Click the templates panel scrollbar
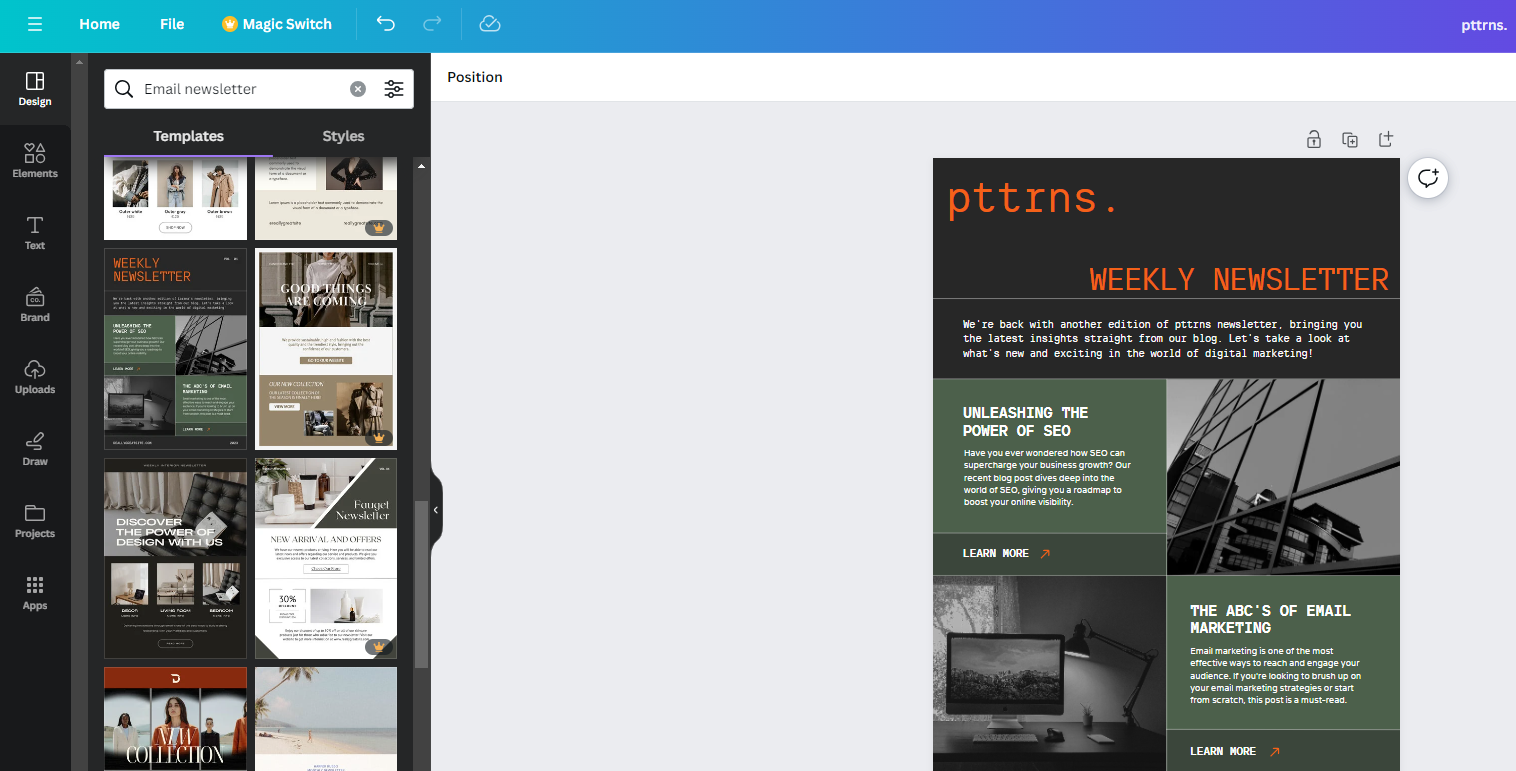This screenshot has width=1516, height=771. [421, 585]
